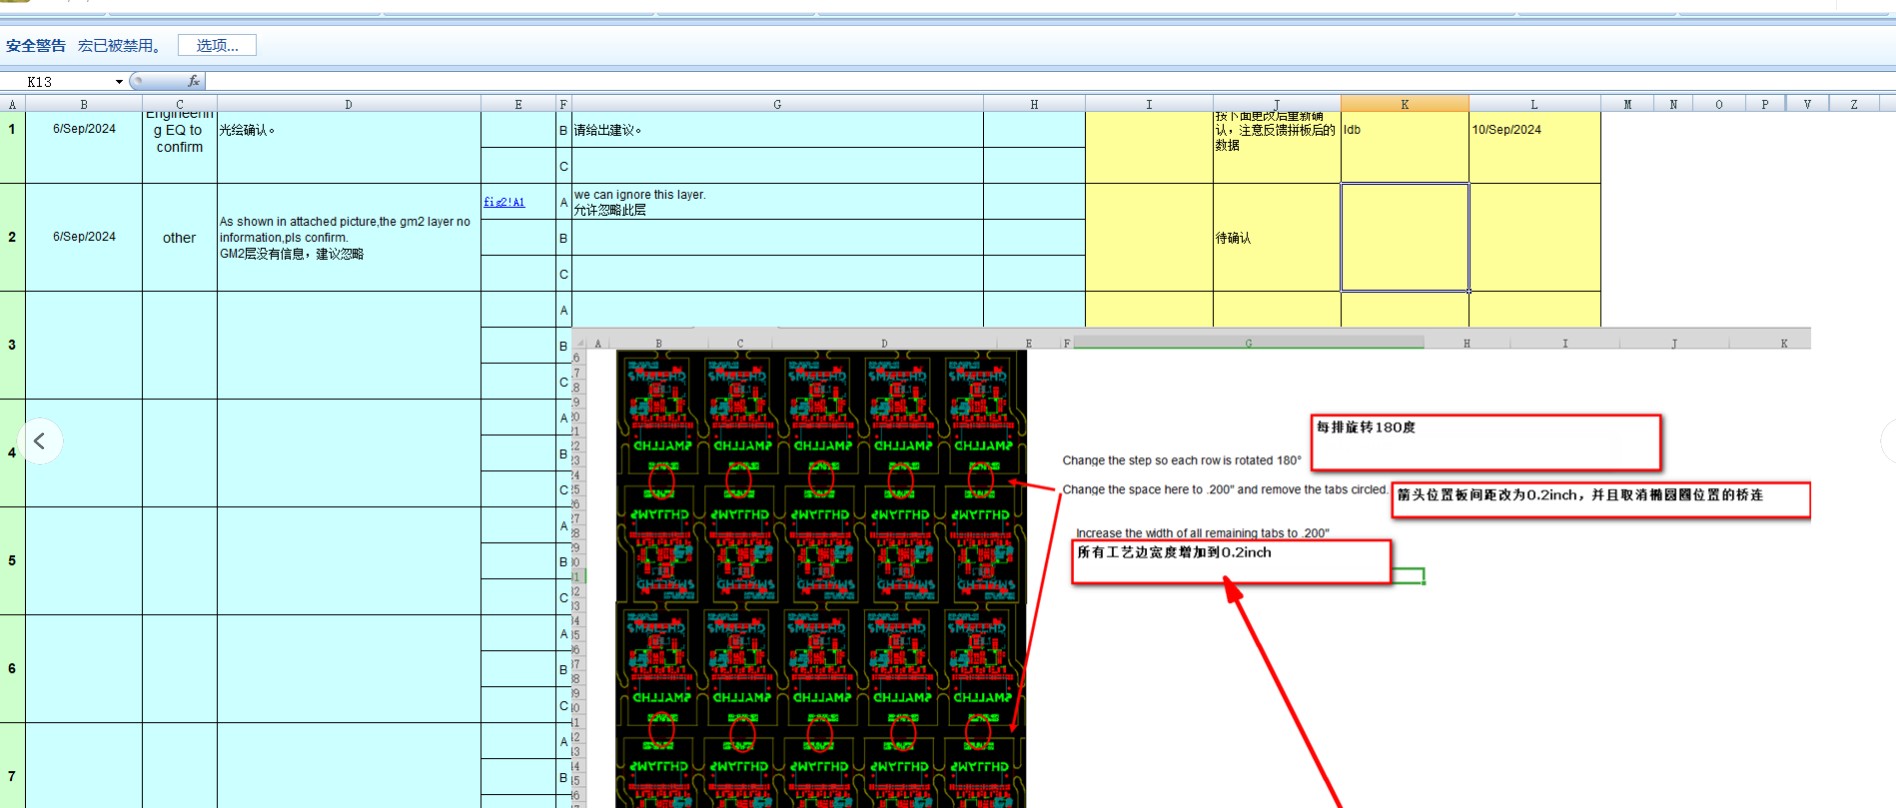The width and height of the screenshot is (1896, 808).
Task: Select row 5 header
Action: 12,561
